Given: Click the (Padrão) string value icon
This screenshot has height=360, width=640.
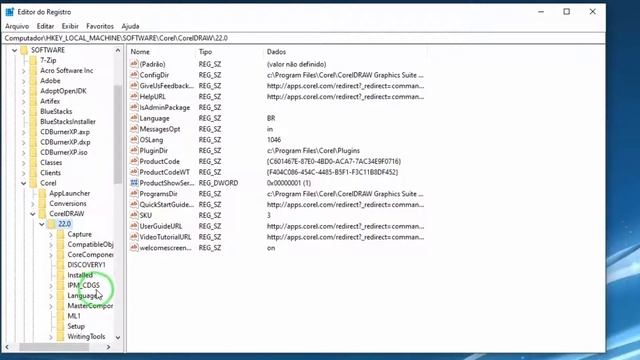Looking at the screenshot, I should (134, 64).
